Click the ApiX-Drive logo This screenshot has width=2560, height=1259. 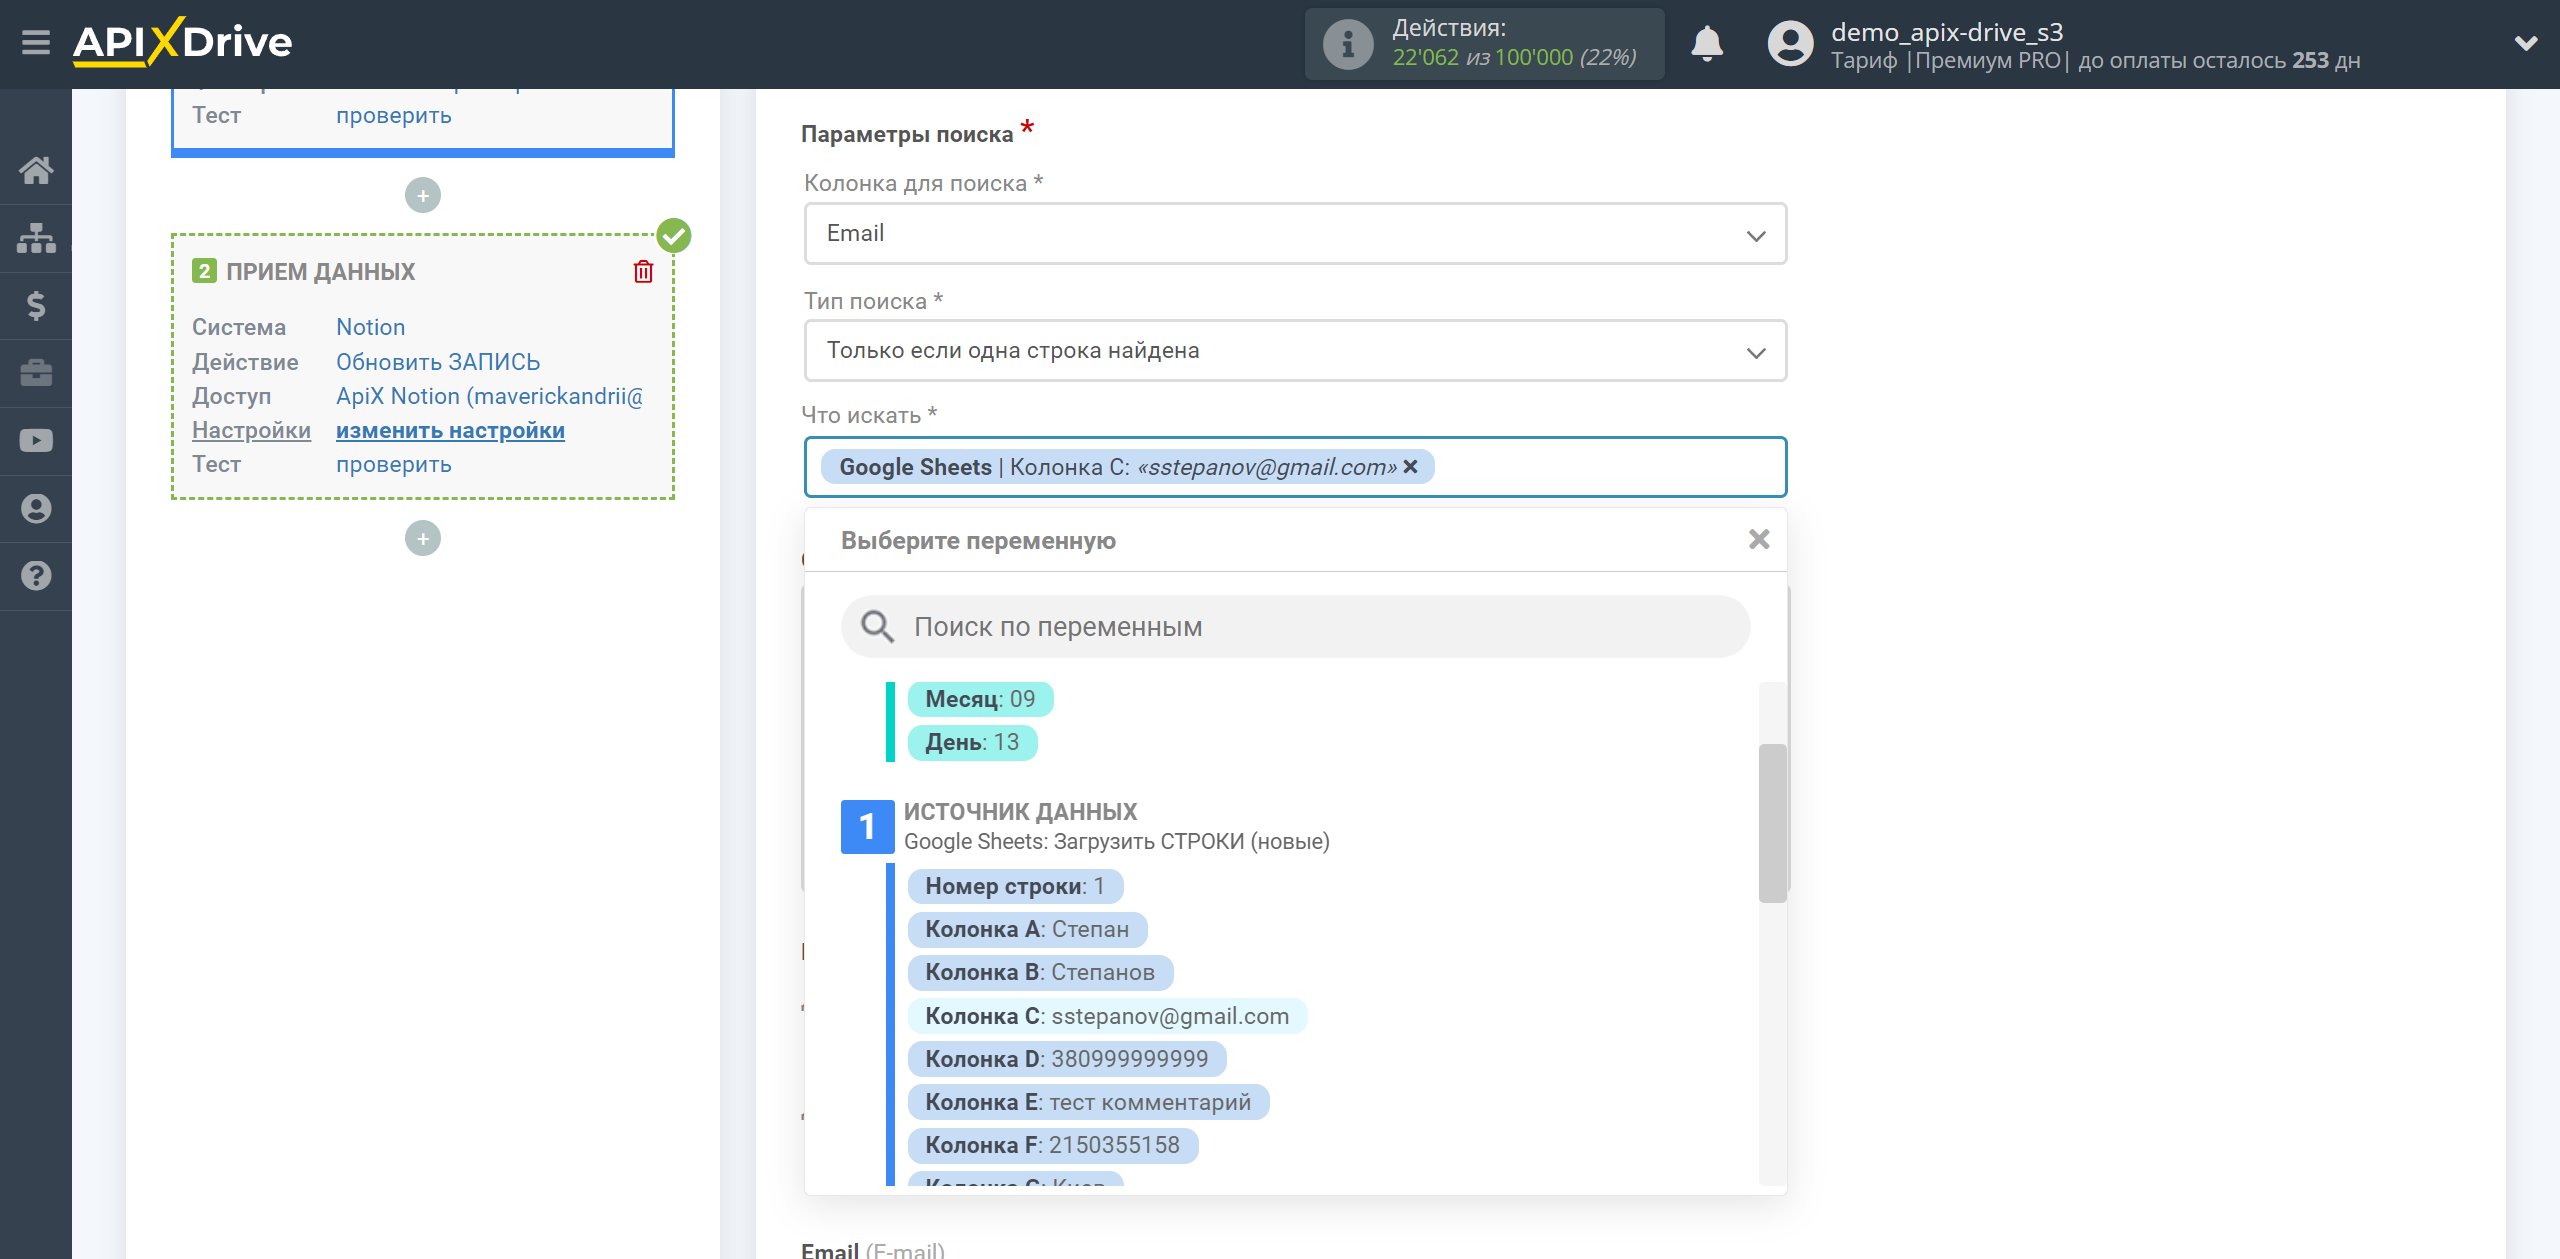click(x=183, y=42)
